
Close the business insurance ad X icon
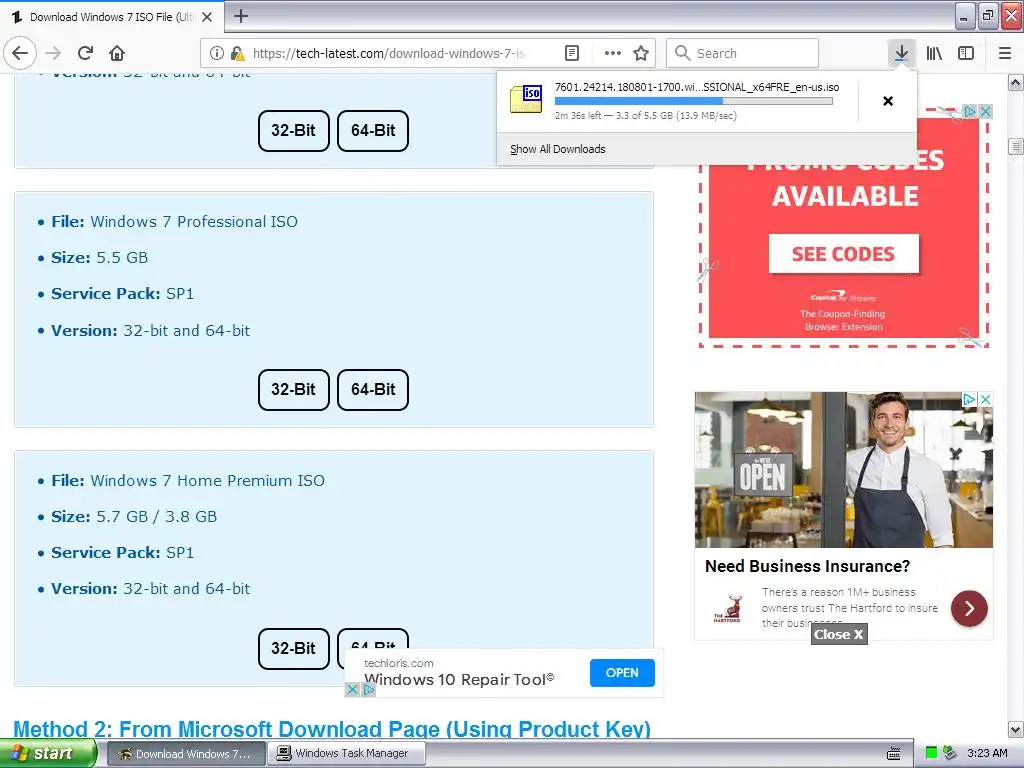[985, 398]
